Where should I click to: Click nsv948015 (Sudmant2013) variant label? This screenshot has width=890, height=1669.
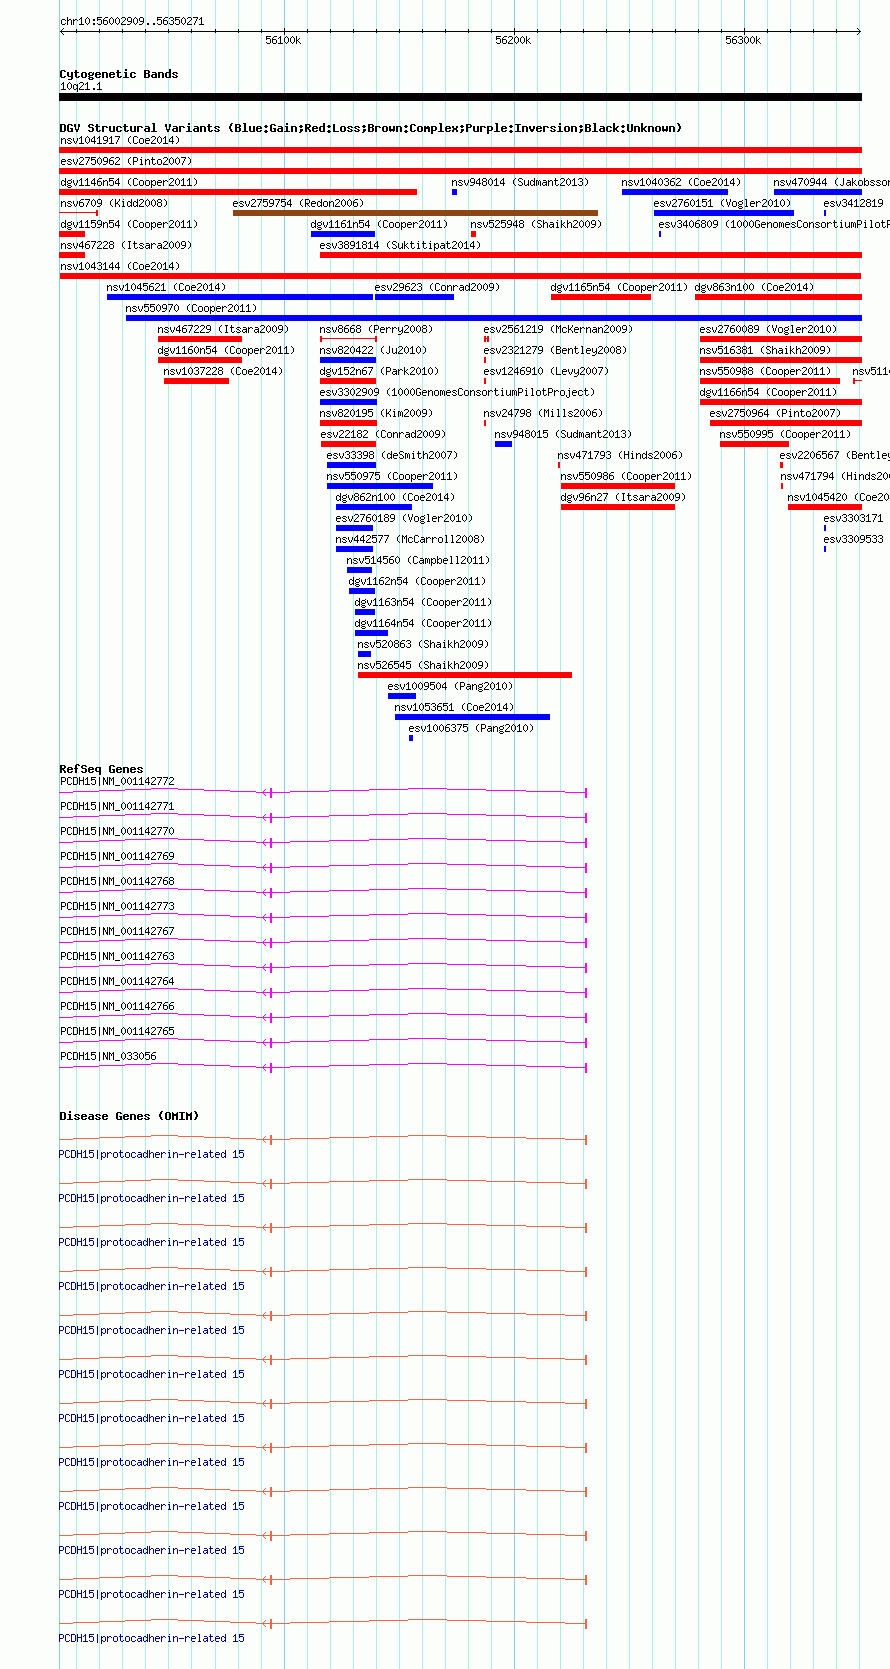pyautogui.click(x=563, y=434)
